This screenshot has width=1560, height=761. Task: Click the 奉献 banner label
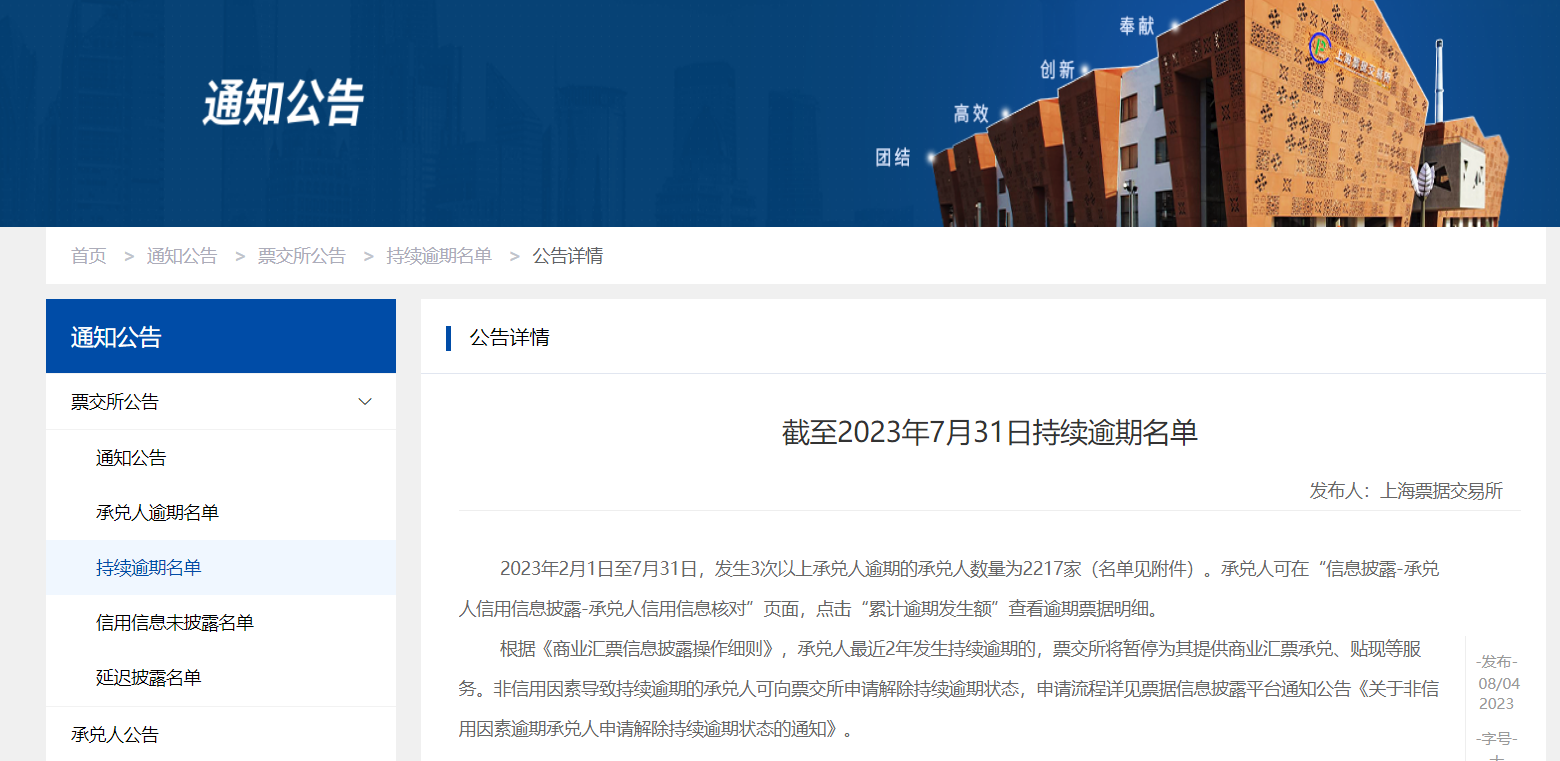point(1137,27)
